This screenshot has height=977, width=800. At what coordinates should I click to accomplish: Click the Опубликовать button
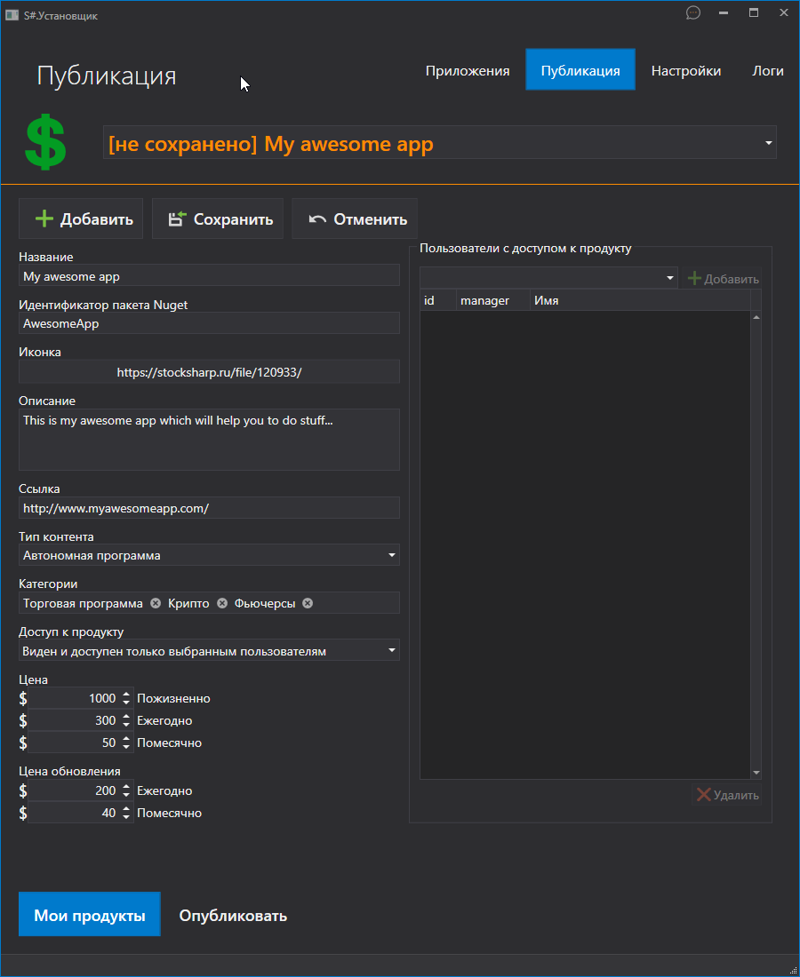point(233,915)
